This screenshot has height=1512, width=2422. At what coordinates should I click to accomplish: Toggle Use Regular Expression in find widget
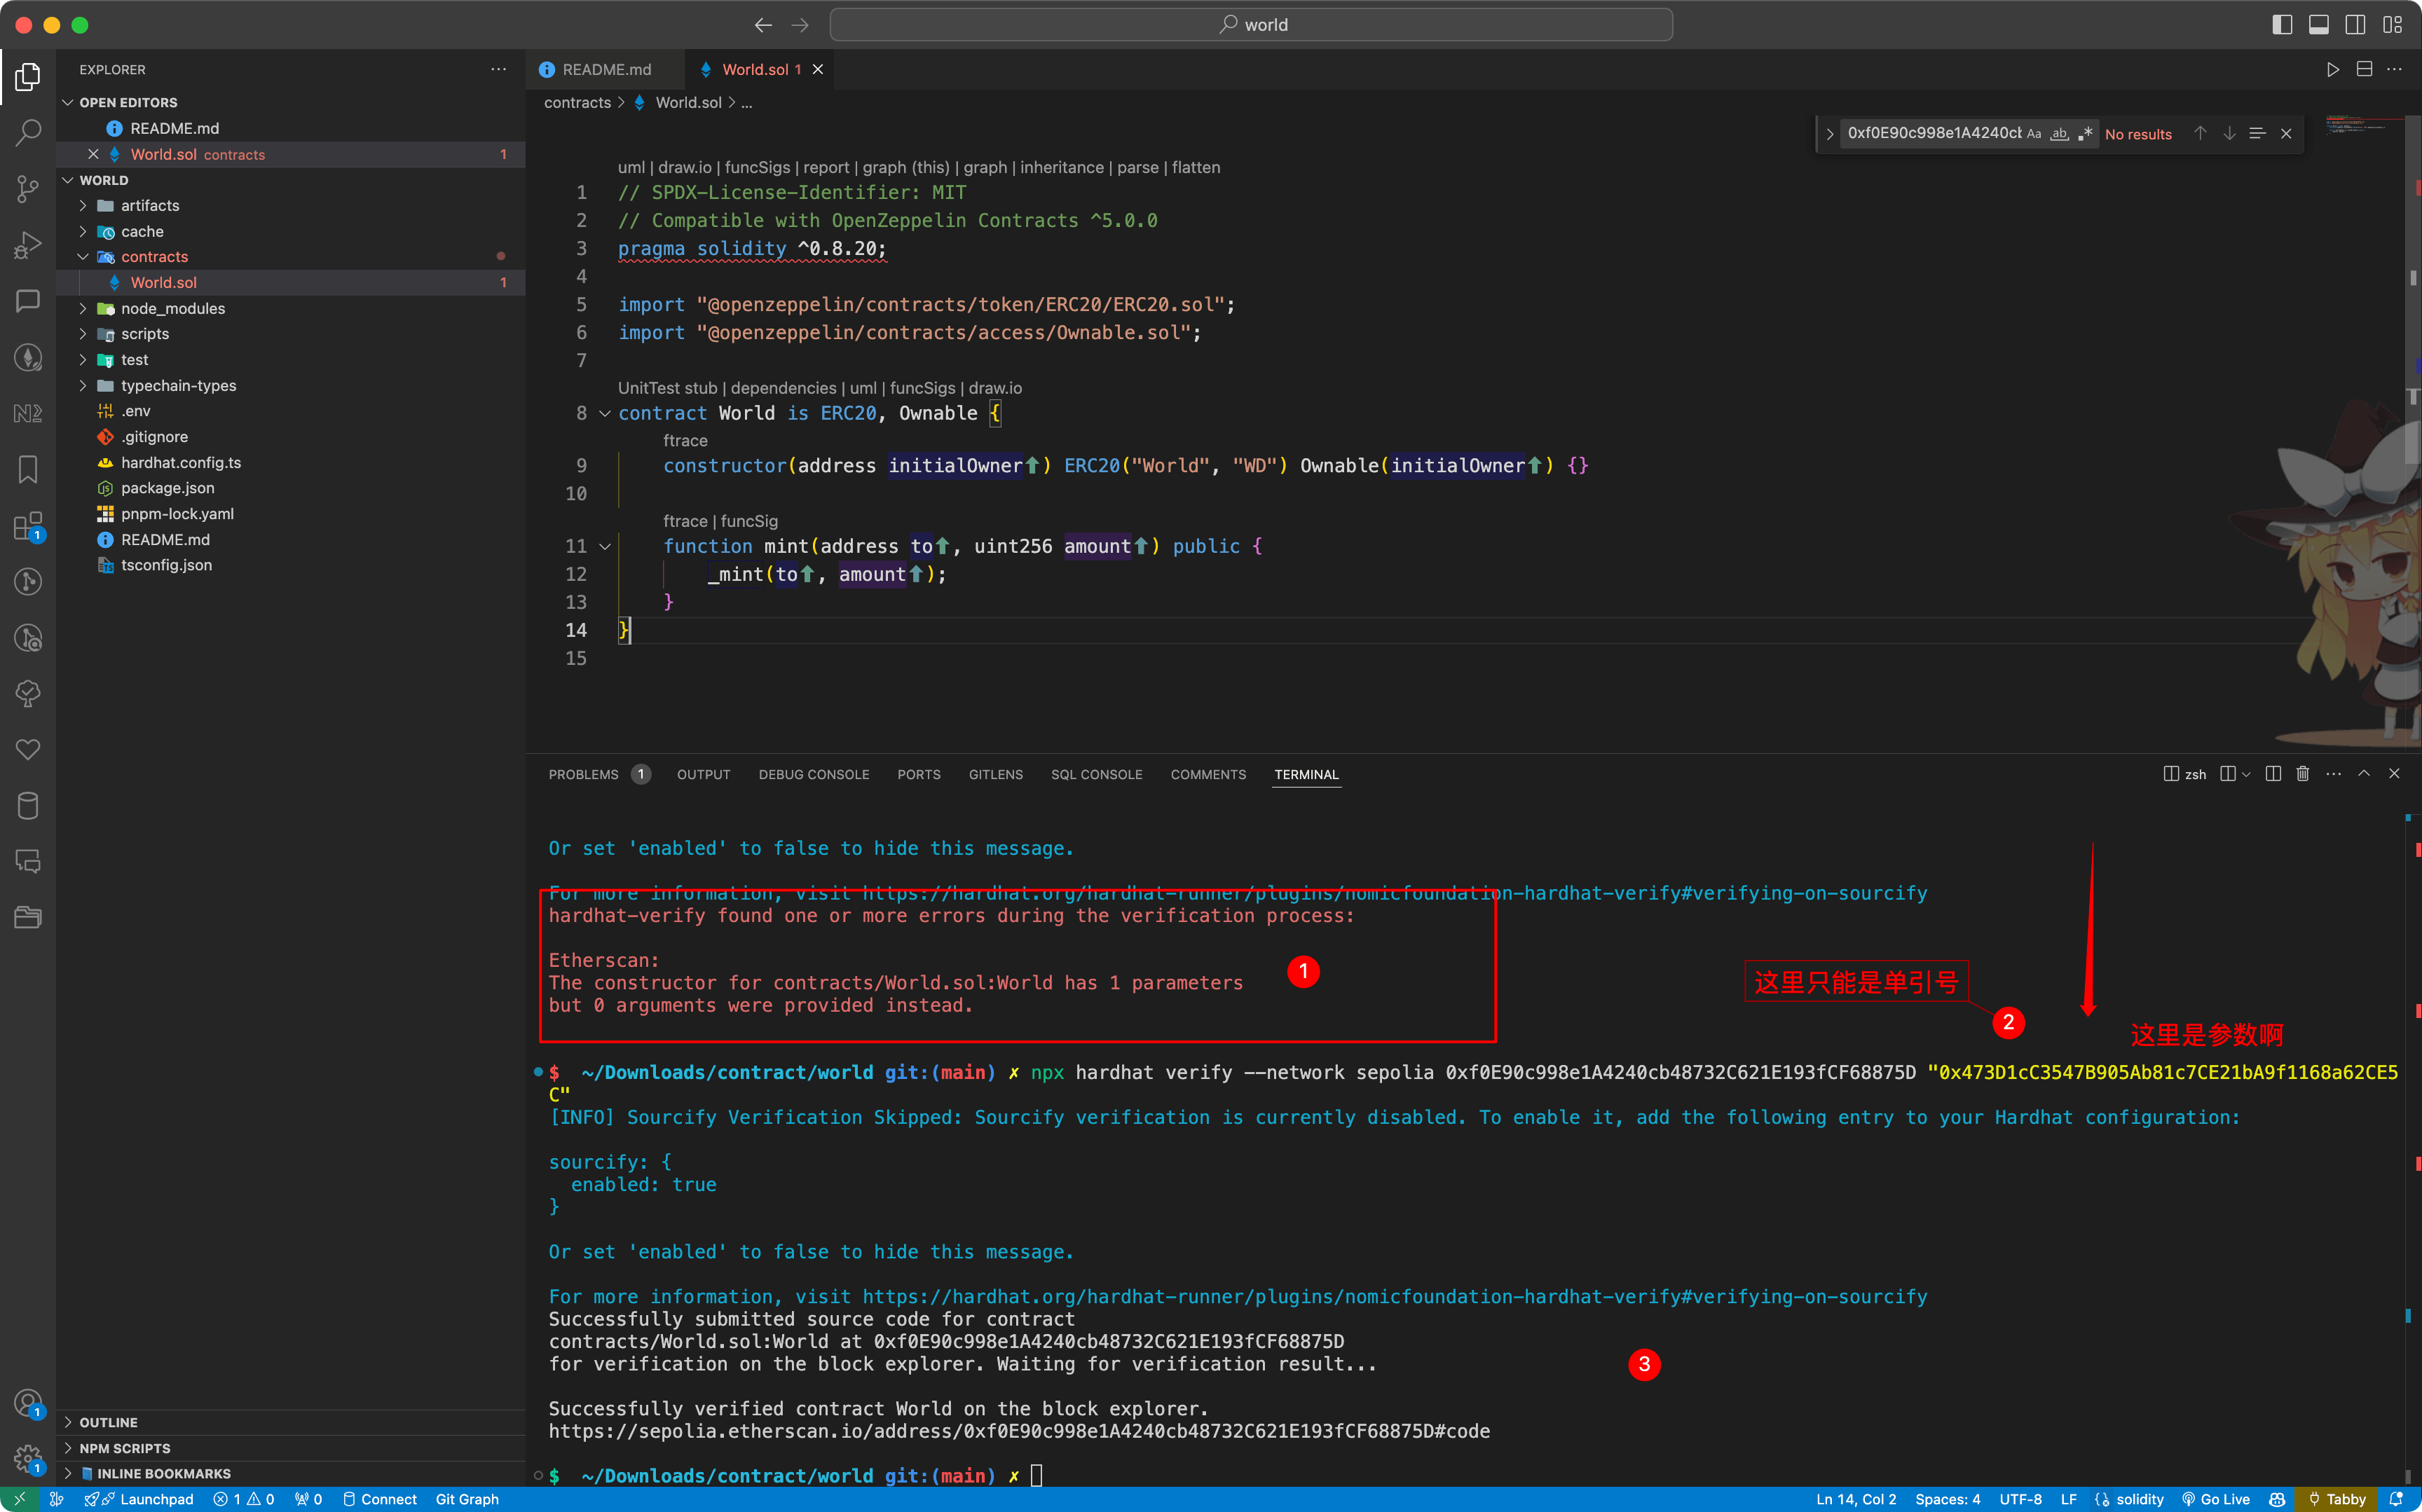(x=2085, y=133)
